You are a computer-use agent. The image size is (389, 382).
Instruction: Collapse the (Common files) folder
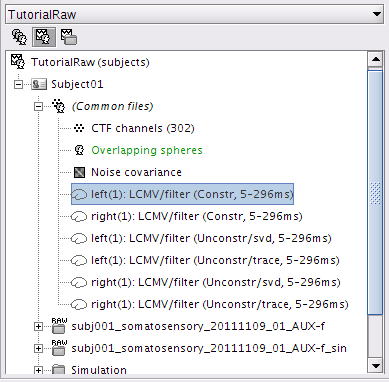39,106
